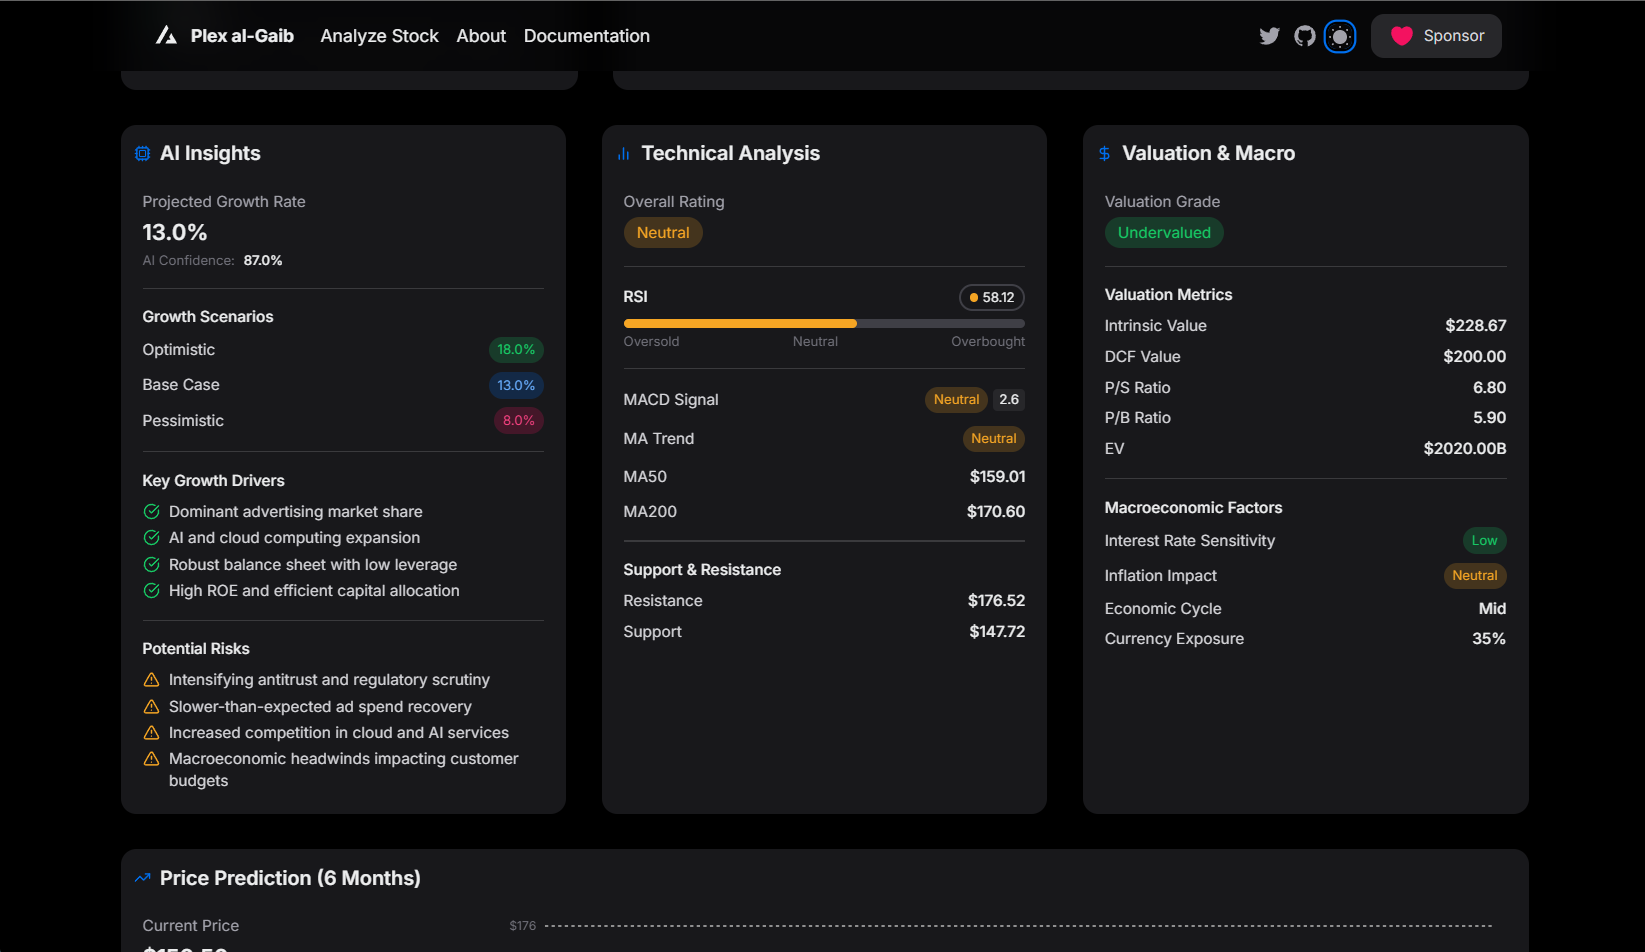Image resolution: width=1645 pixels, height=952 pixels.
Task: Click the Optimistic 18.0% scenario badge
Action: tap(516, 350)
